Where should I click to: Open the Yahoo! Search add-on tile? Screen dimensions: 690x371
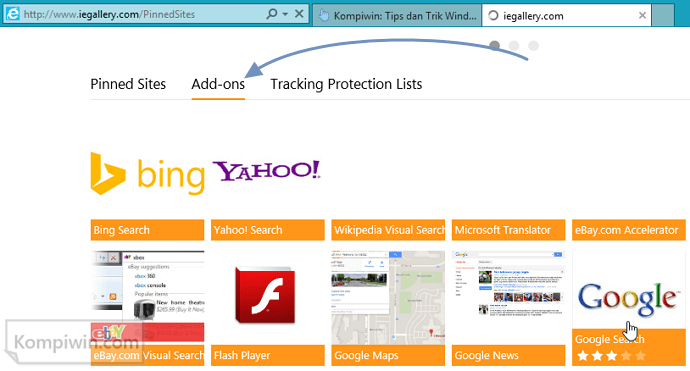click(268, 230)
